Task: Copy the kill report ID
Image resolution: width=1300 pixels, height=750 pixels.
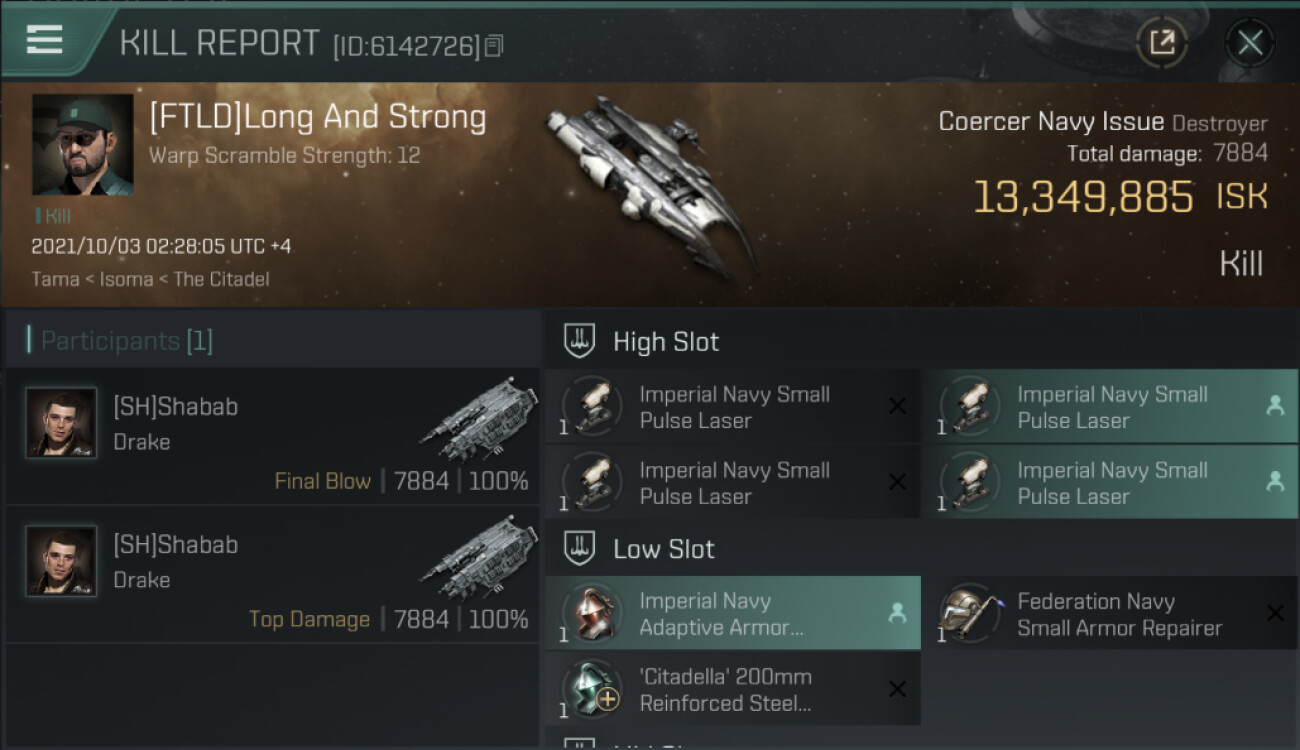Action: (x=494, y=46)
